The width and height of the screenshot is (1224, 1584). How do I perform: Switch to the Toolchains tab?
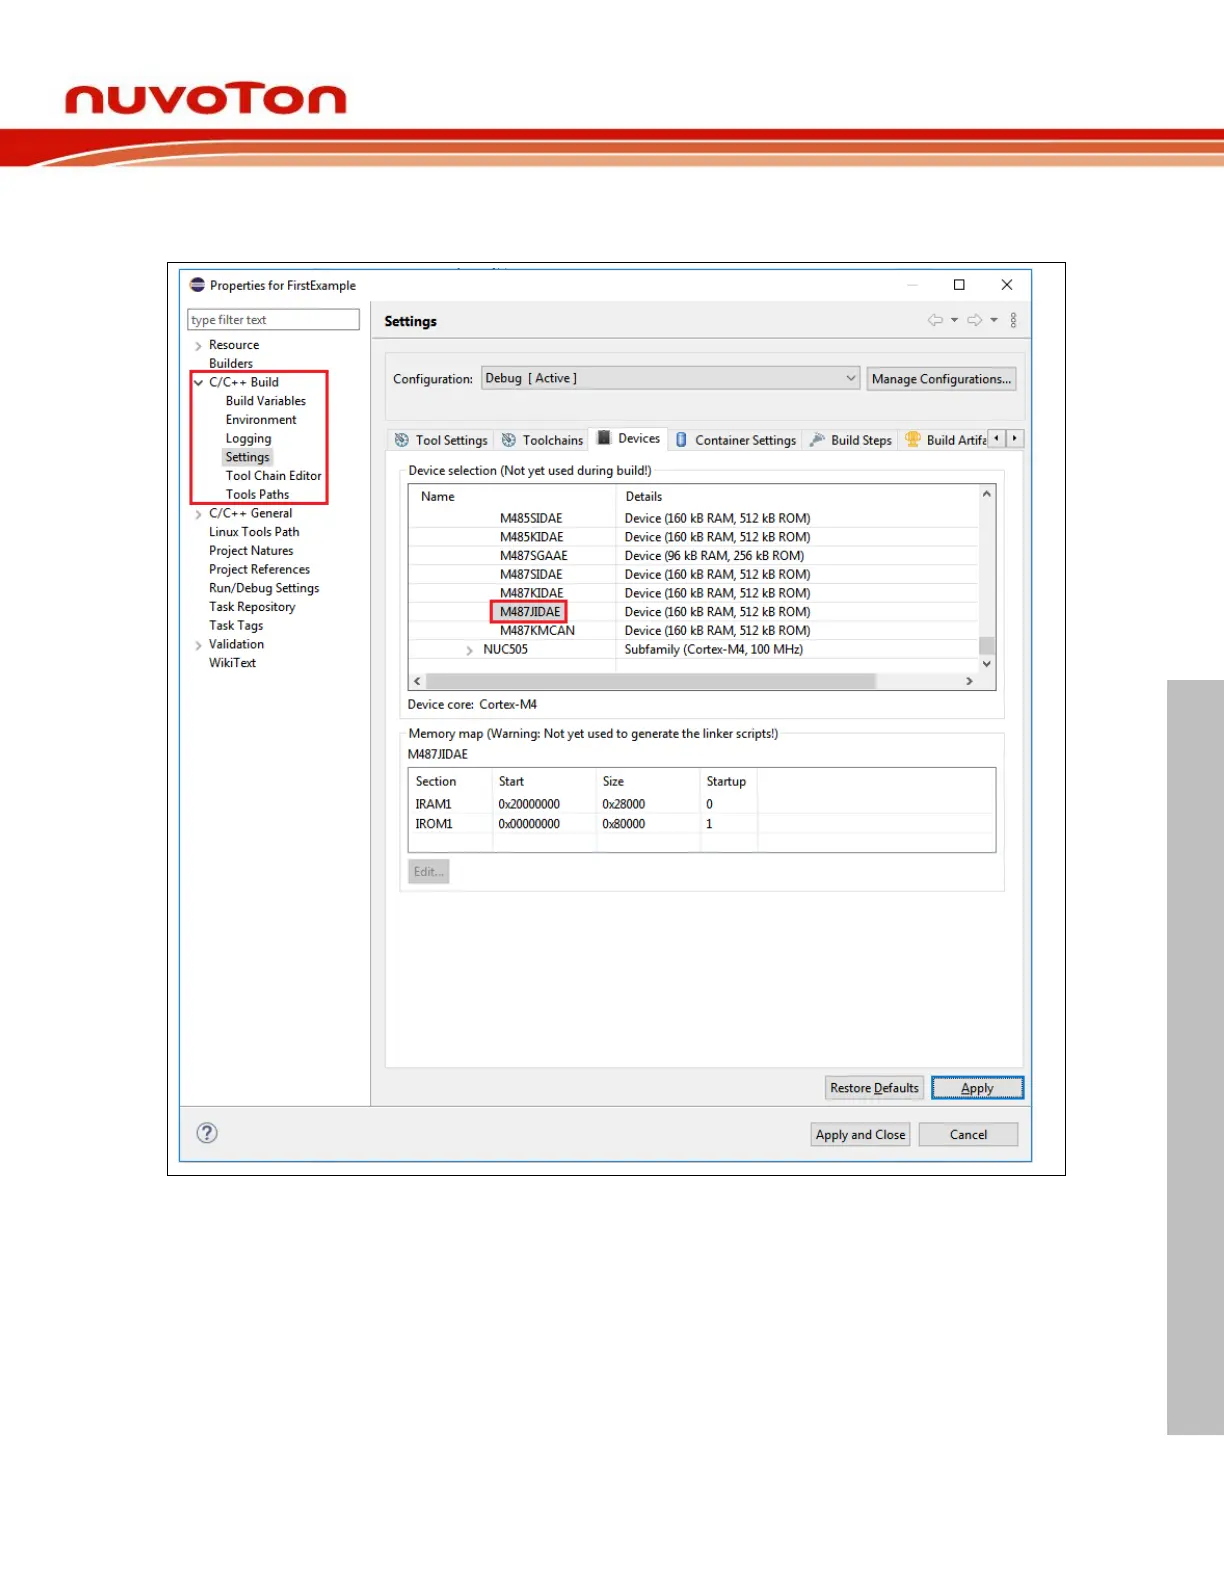(542, 440)
